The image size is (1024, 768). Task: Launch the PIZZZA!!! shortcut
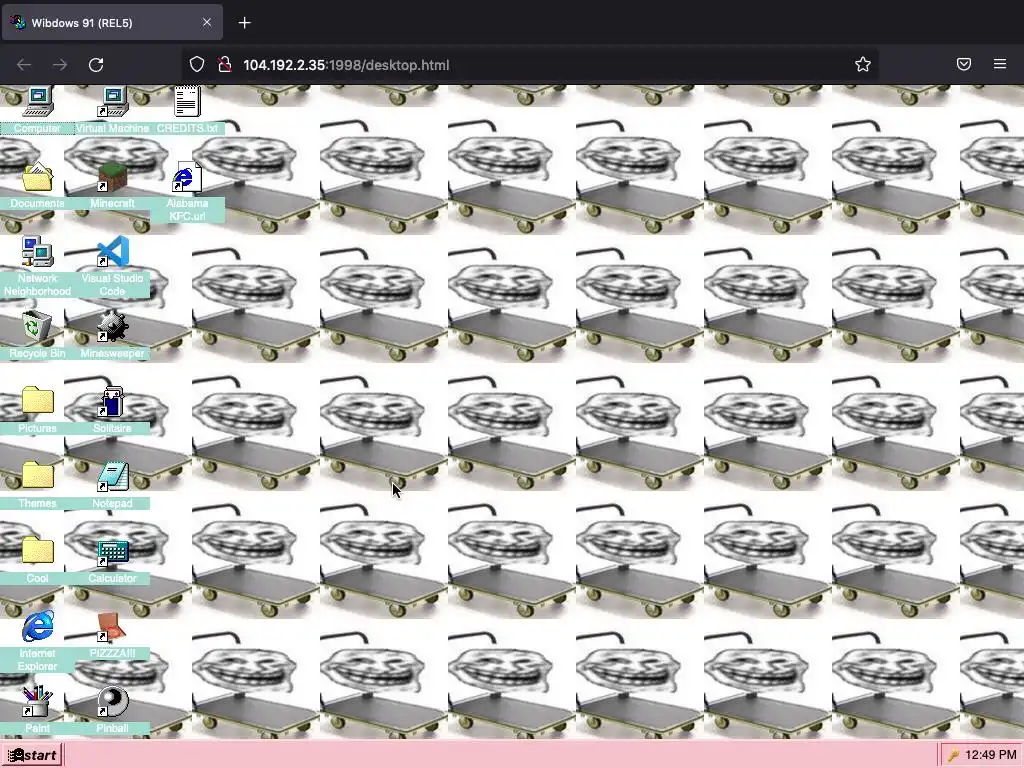112,628
